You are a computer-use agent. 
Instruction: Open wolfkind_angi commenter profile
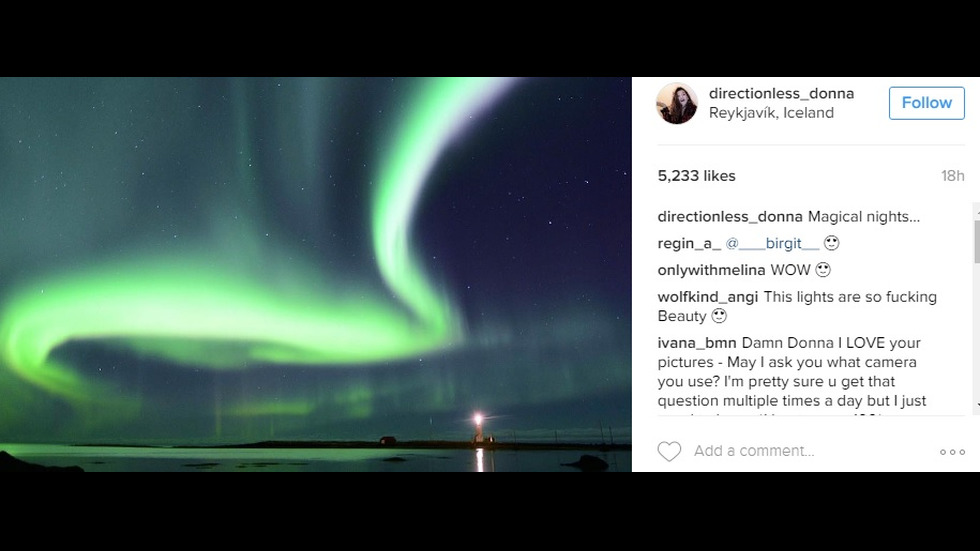pos(708,297)
